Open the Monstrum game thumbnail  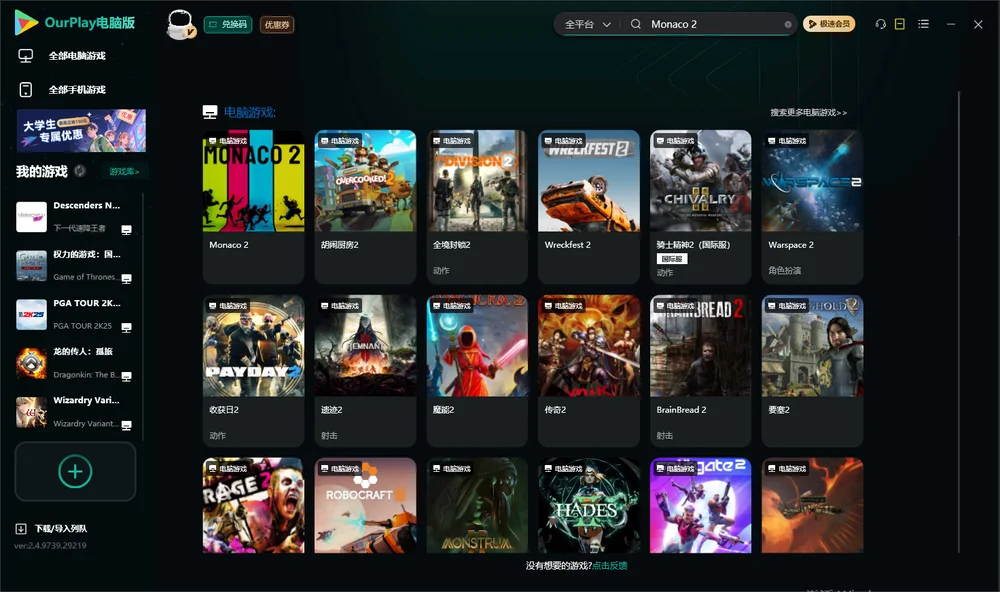477,505
